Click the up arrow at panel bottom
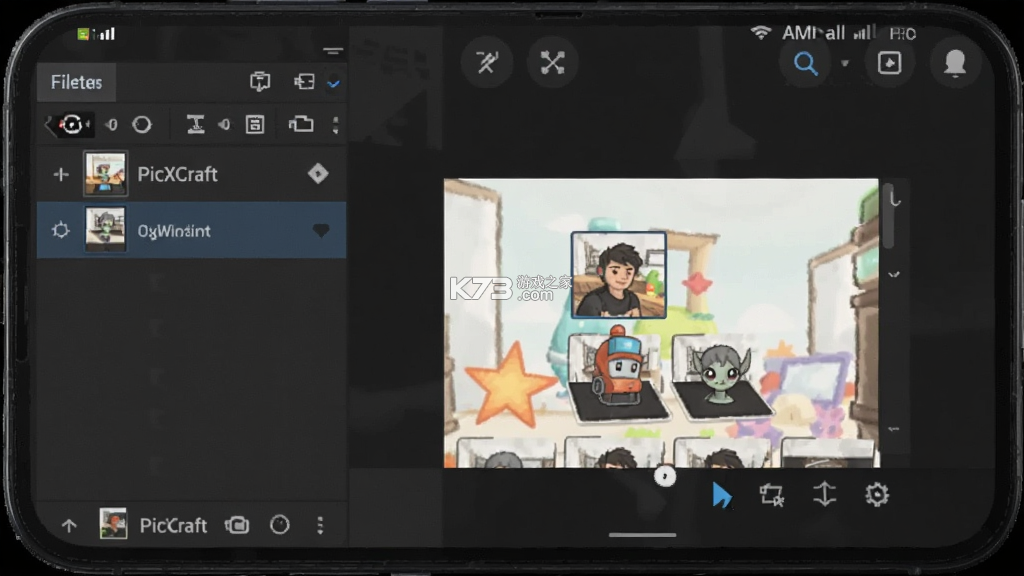Image resolution: width=1024 pixels, height=576 pixels. tap(69, 525)
